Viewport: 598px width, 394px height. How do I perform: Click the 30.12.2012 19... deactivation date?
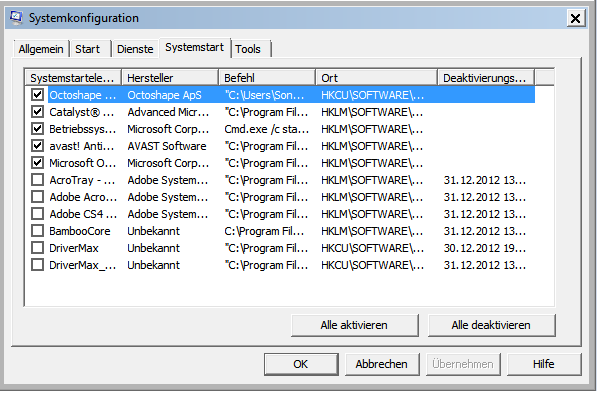click(x=485, y=248)
